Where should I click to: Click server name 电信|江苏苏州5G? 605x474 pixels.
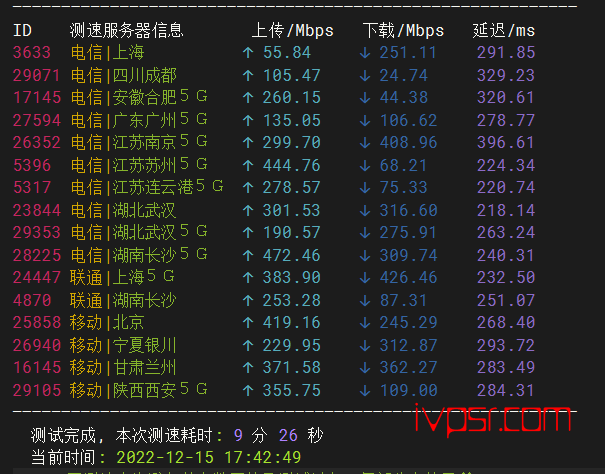(139, 165)
